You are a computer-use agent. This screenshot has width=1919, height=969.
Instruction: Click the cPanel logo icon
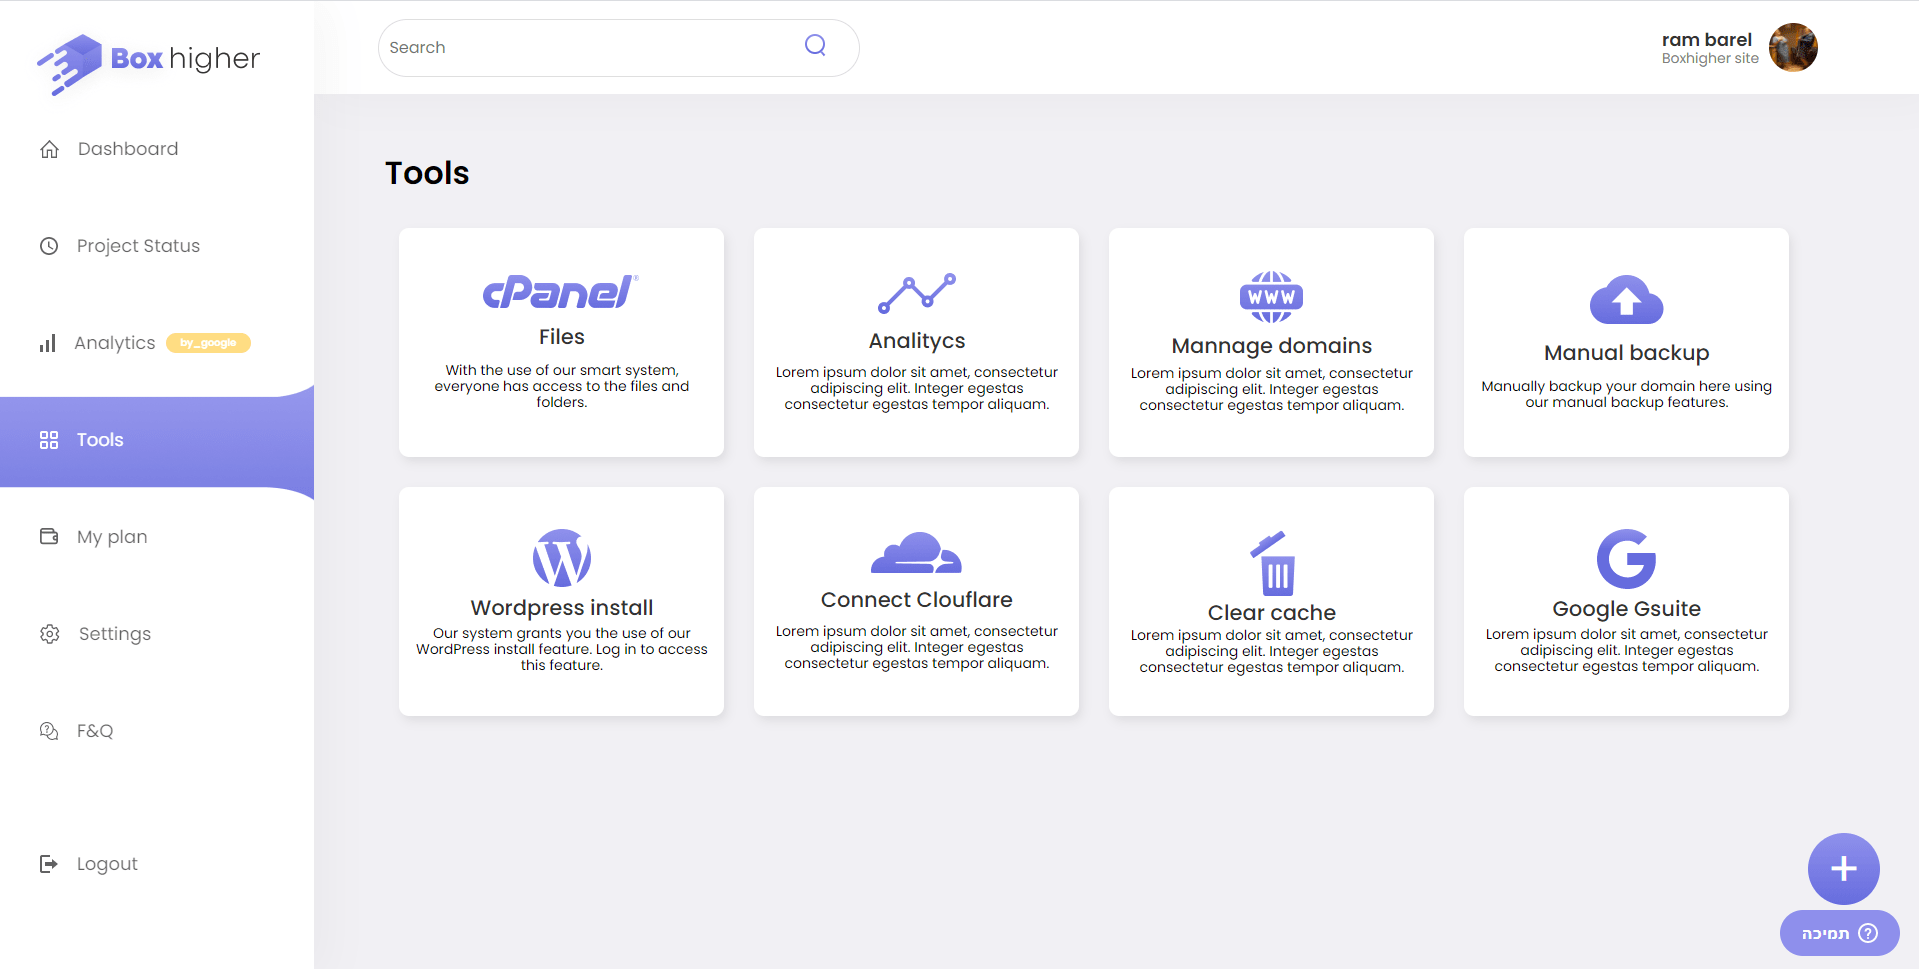[561, 292]
